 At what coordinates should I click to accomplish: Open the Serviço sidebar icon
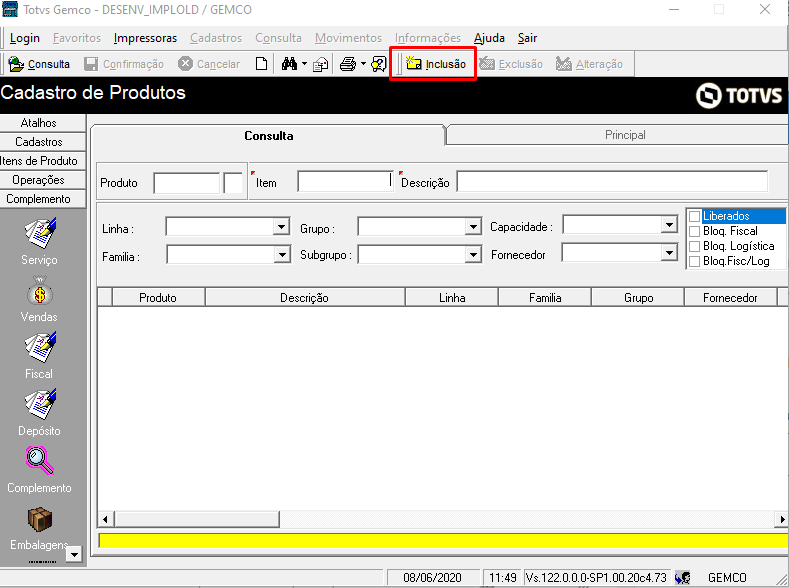click(40, 233)
